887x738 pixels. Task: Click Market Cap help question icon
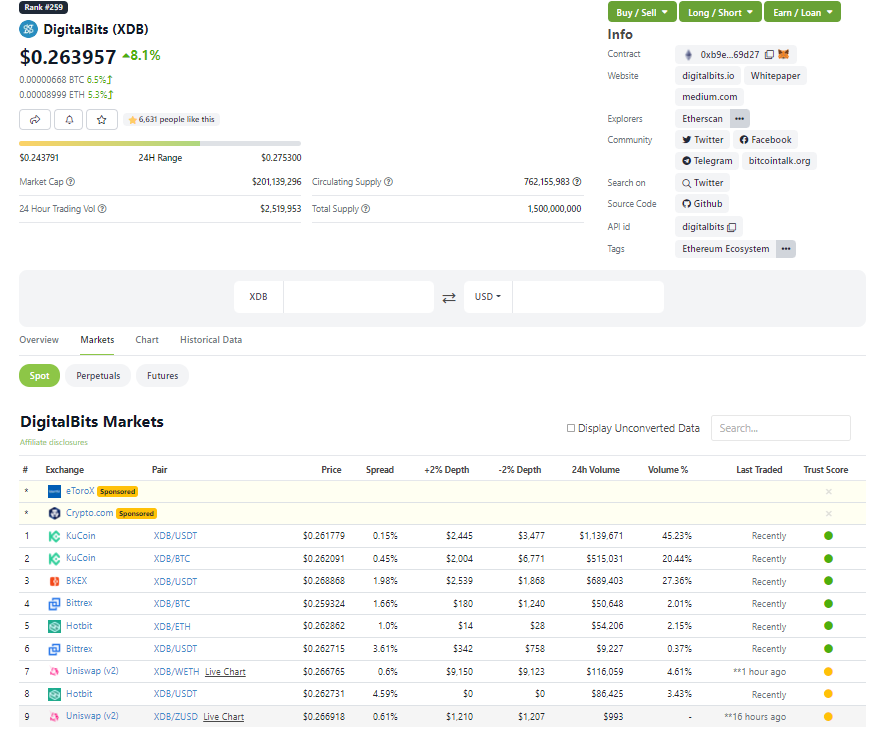(x=70, y=182)
